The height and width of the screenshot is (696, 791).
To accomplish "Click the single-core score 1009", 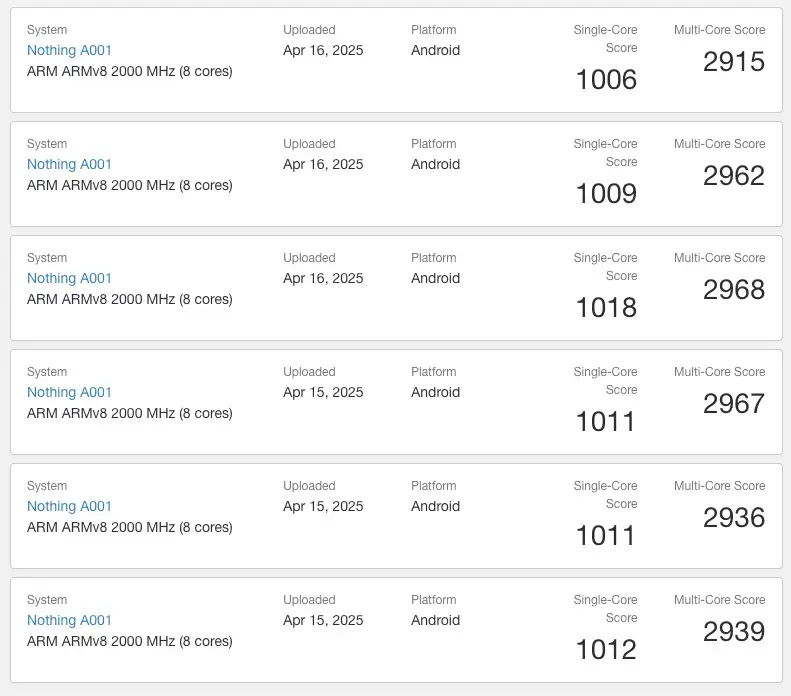I will tap(606, 194).
